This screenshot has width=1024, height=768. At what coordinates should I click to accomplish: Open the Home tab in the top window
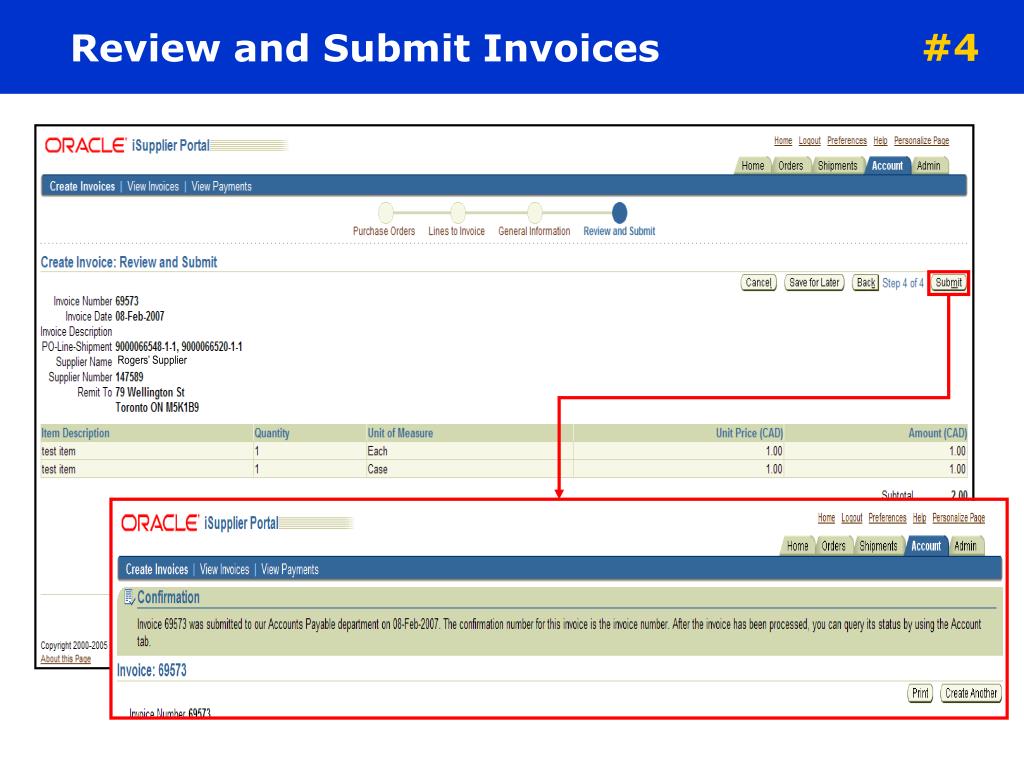(x=752, y=166)
